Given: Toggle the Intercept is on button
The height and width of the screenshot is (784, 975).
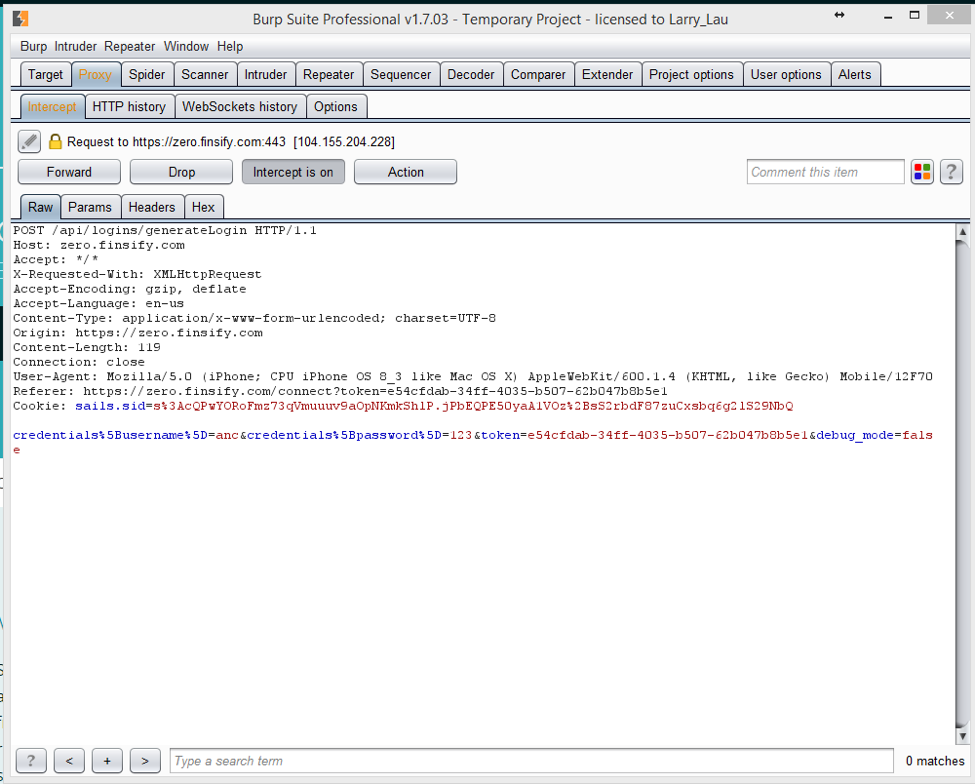Looking at the screenshot, I should click(x=293, y=172).
